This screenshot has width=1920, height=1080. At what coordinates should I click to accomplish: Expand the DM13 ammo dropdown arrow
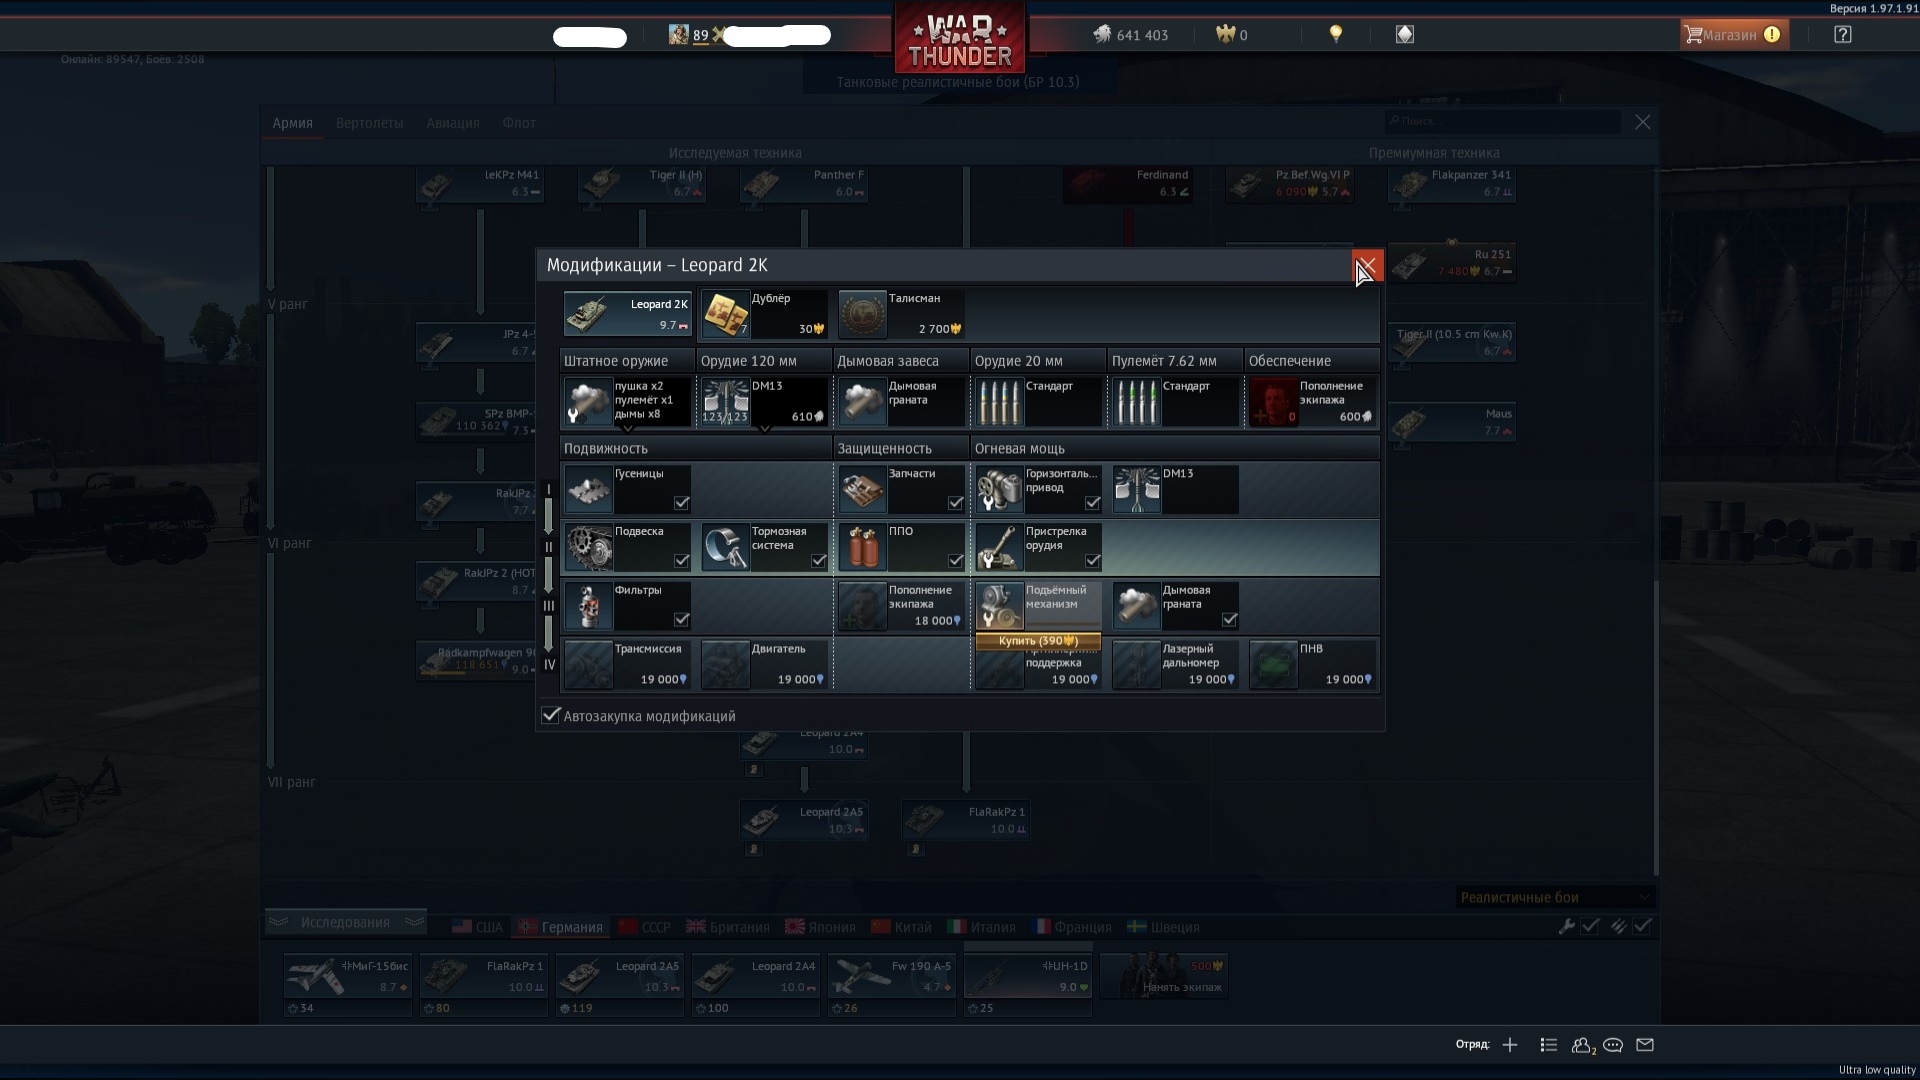(x=765, y=428)
